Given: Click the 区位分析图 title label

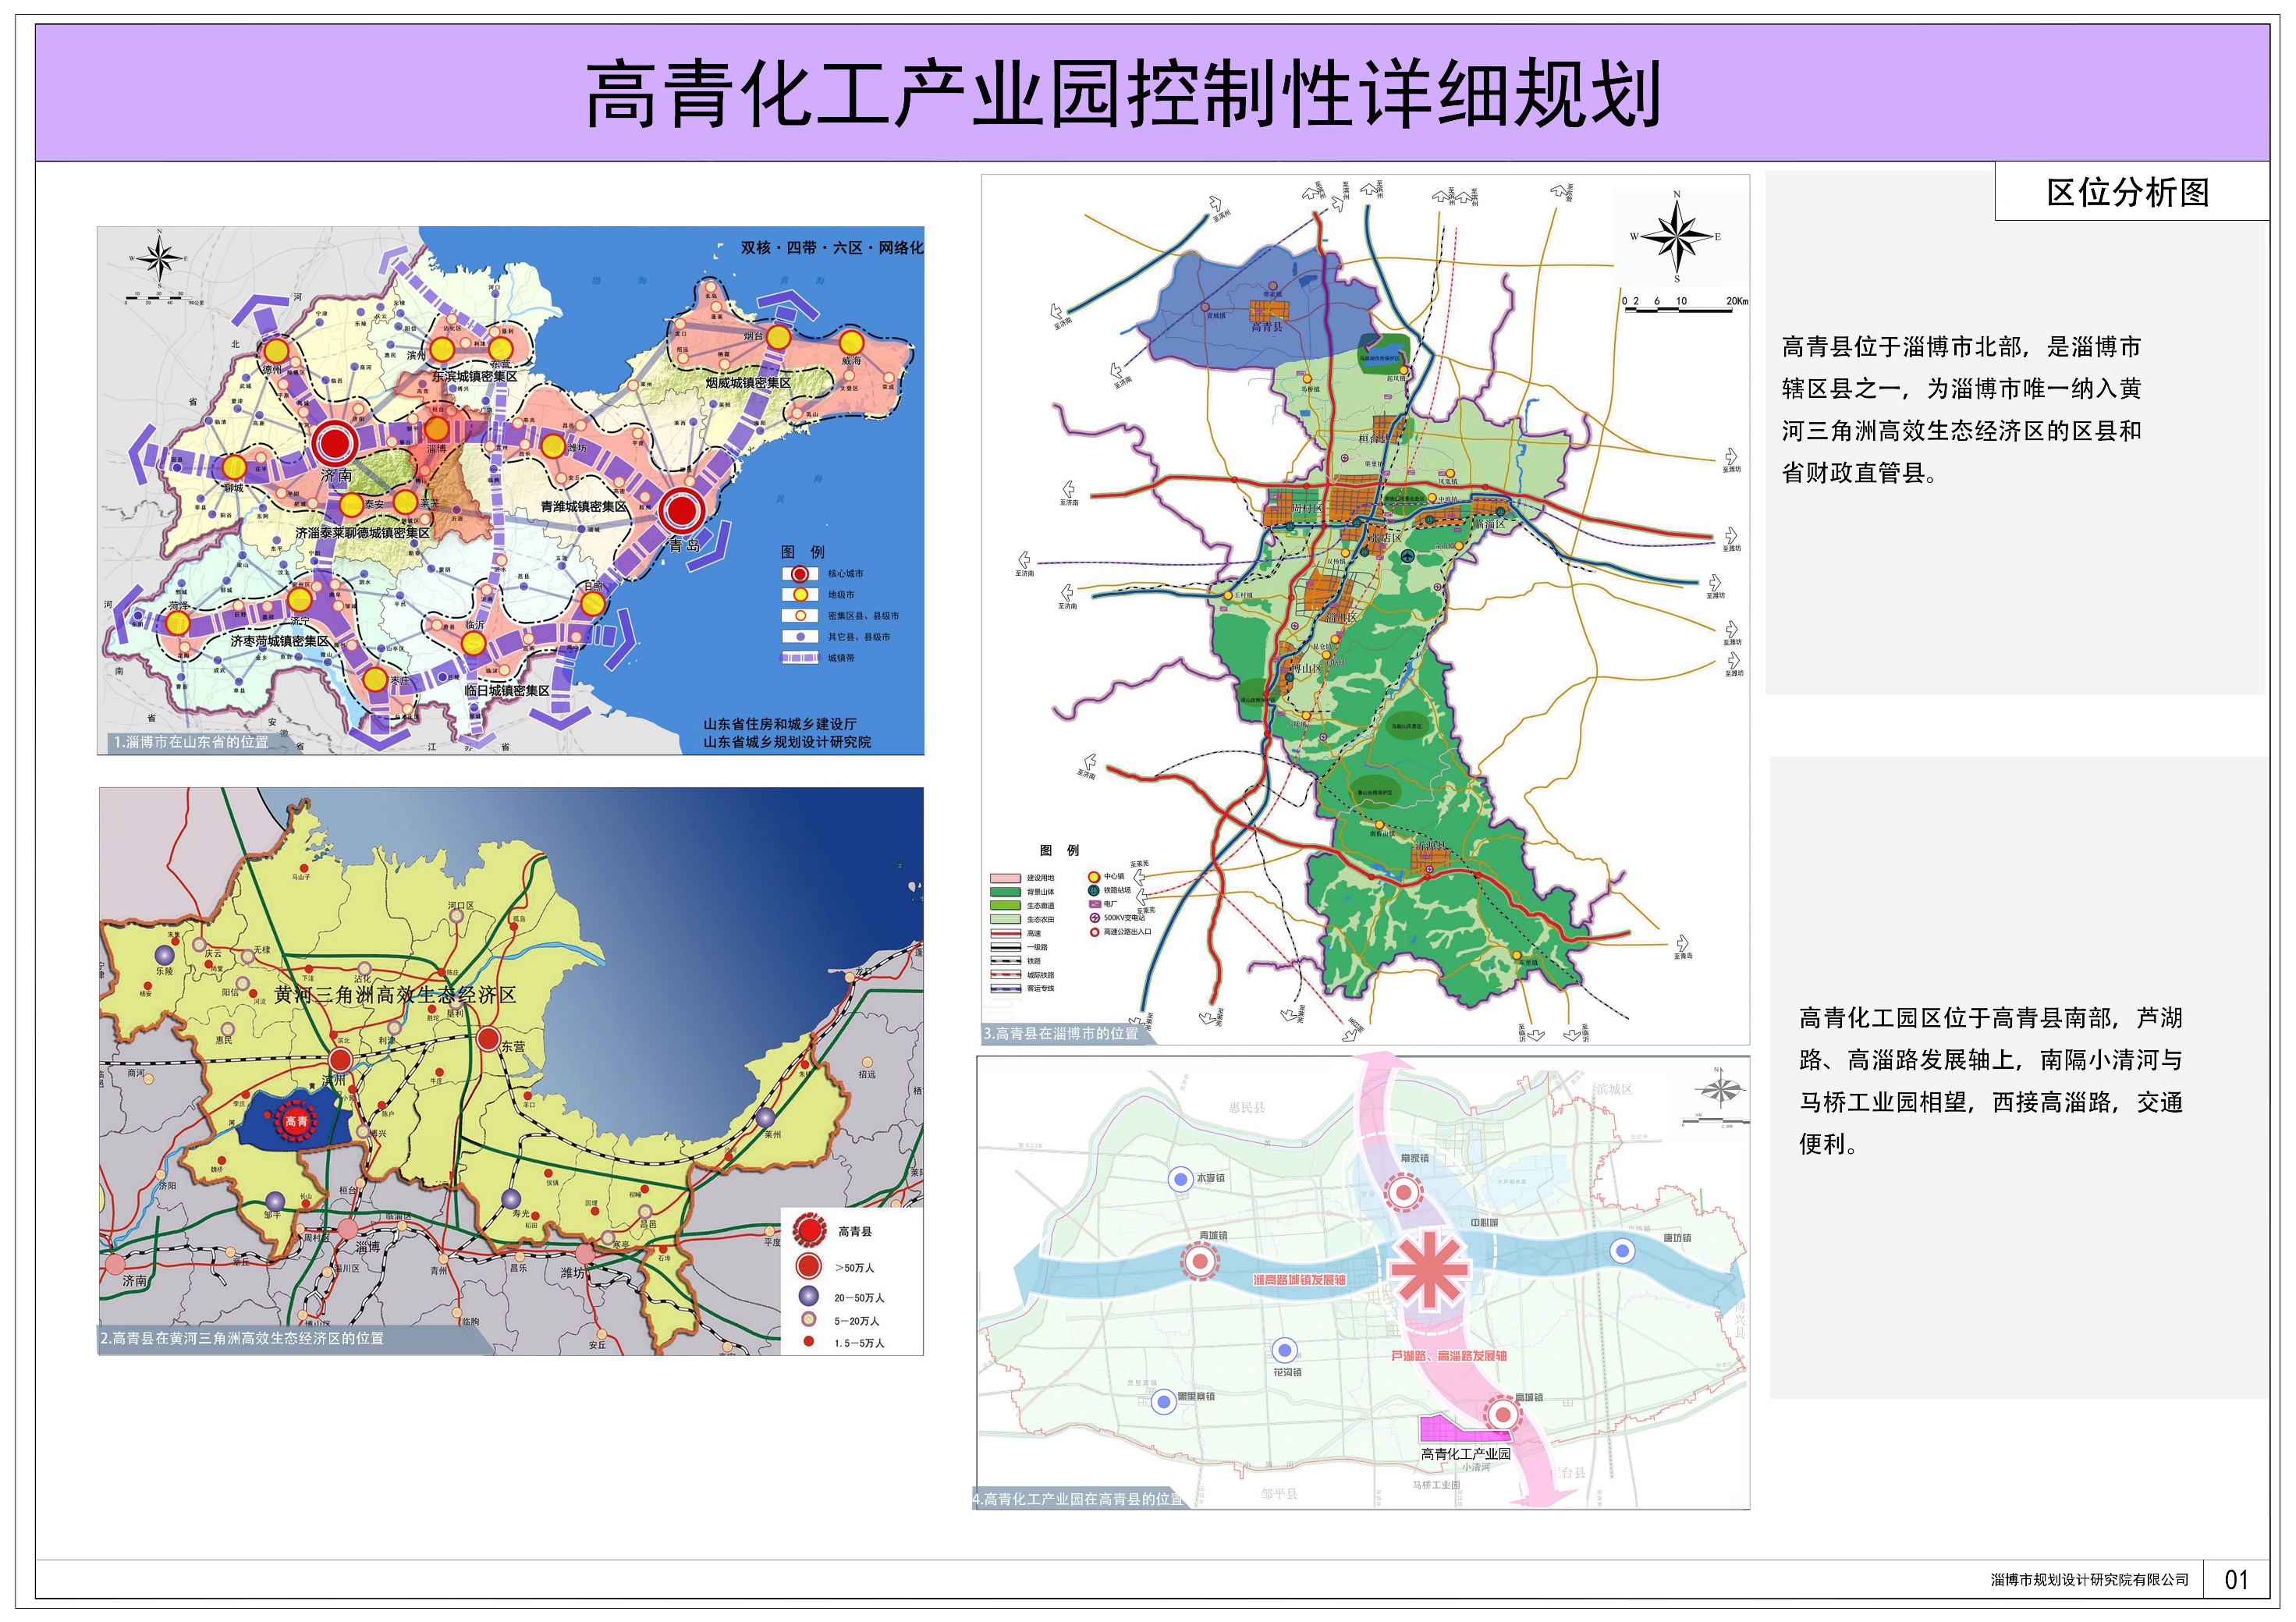Looking at the screenshot, I should click(2127, 193).
